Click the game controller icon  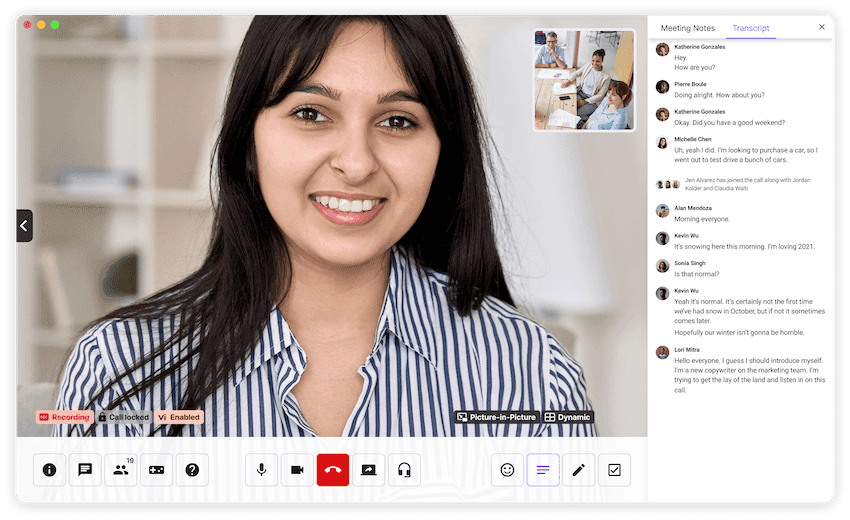click(156, 470)
